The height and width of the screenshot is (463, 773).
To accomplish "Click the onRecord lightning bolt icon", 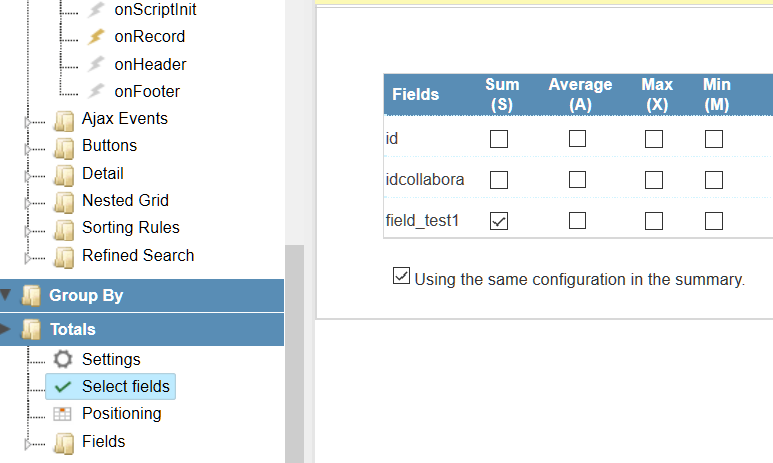I will pyautogui.click(x=96, y=37).
